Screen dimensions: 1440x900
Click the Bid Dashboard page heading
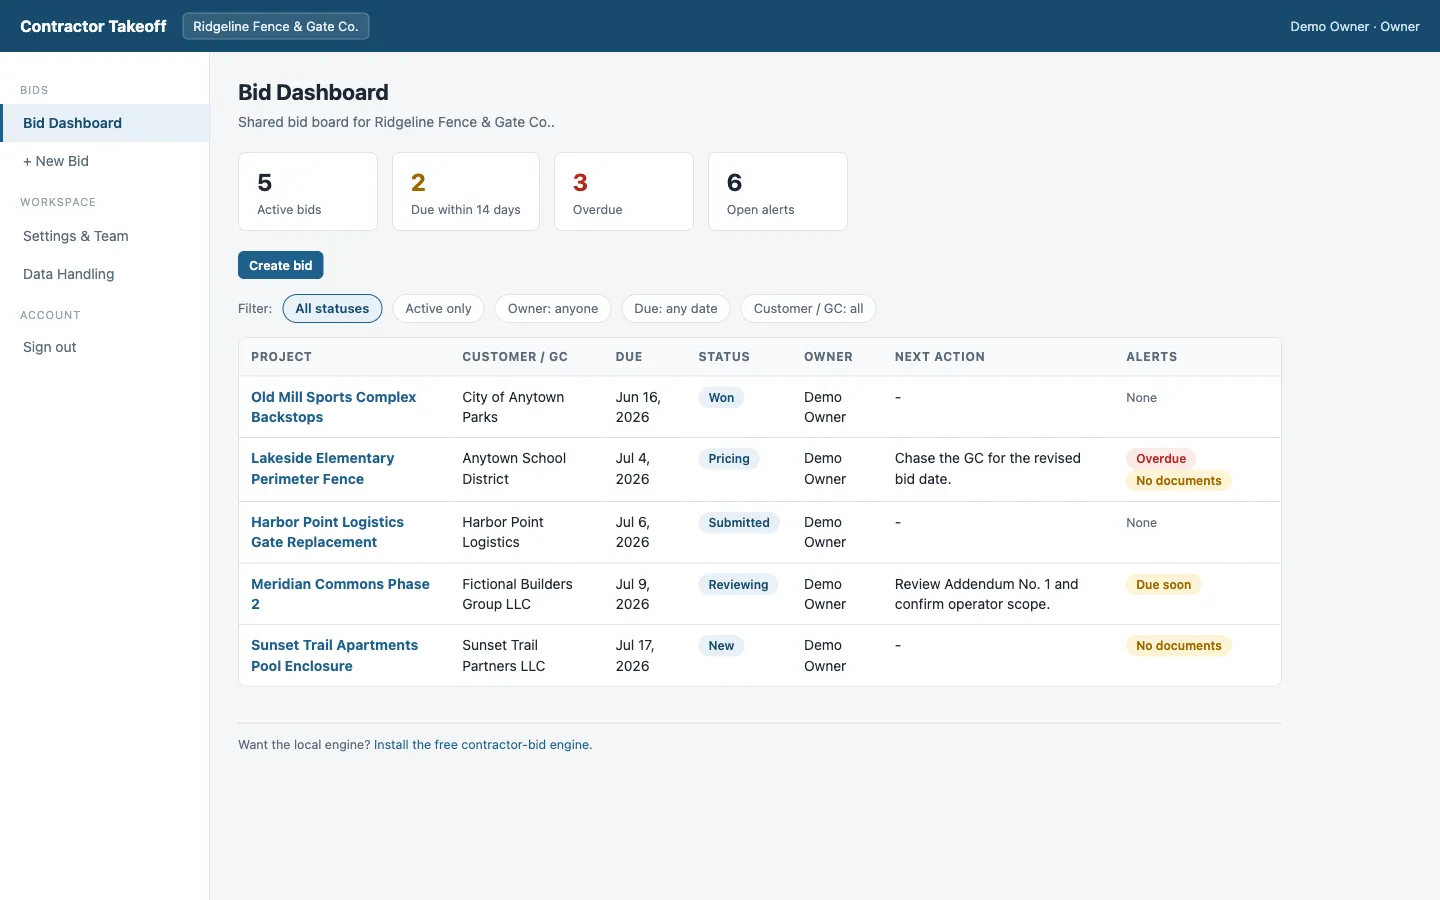(313, 92)
